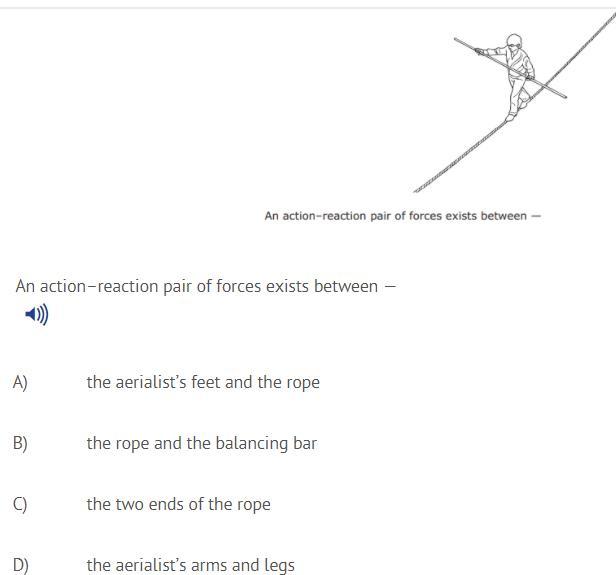Play the question audio with the speaker icon
Screen dimensions: 616x575
pyautogui.click(x=37, y=314)
